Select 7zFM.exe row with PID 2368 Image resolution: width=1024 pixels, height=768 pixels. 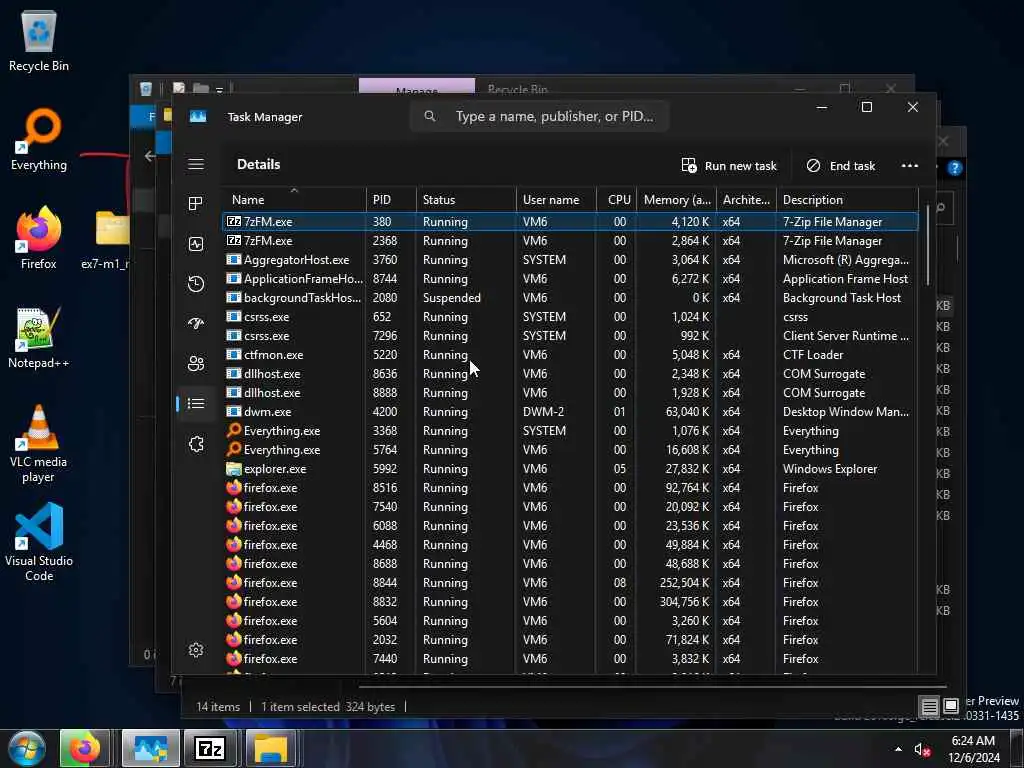570,241
